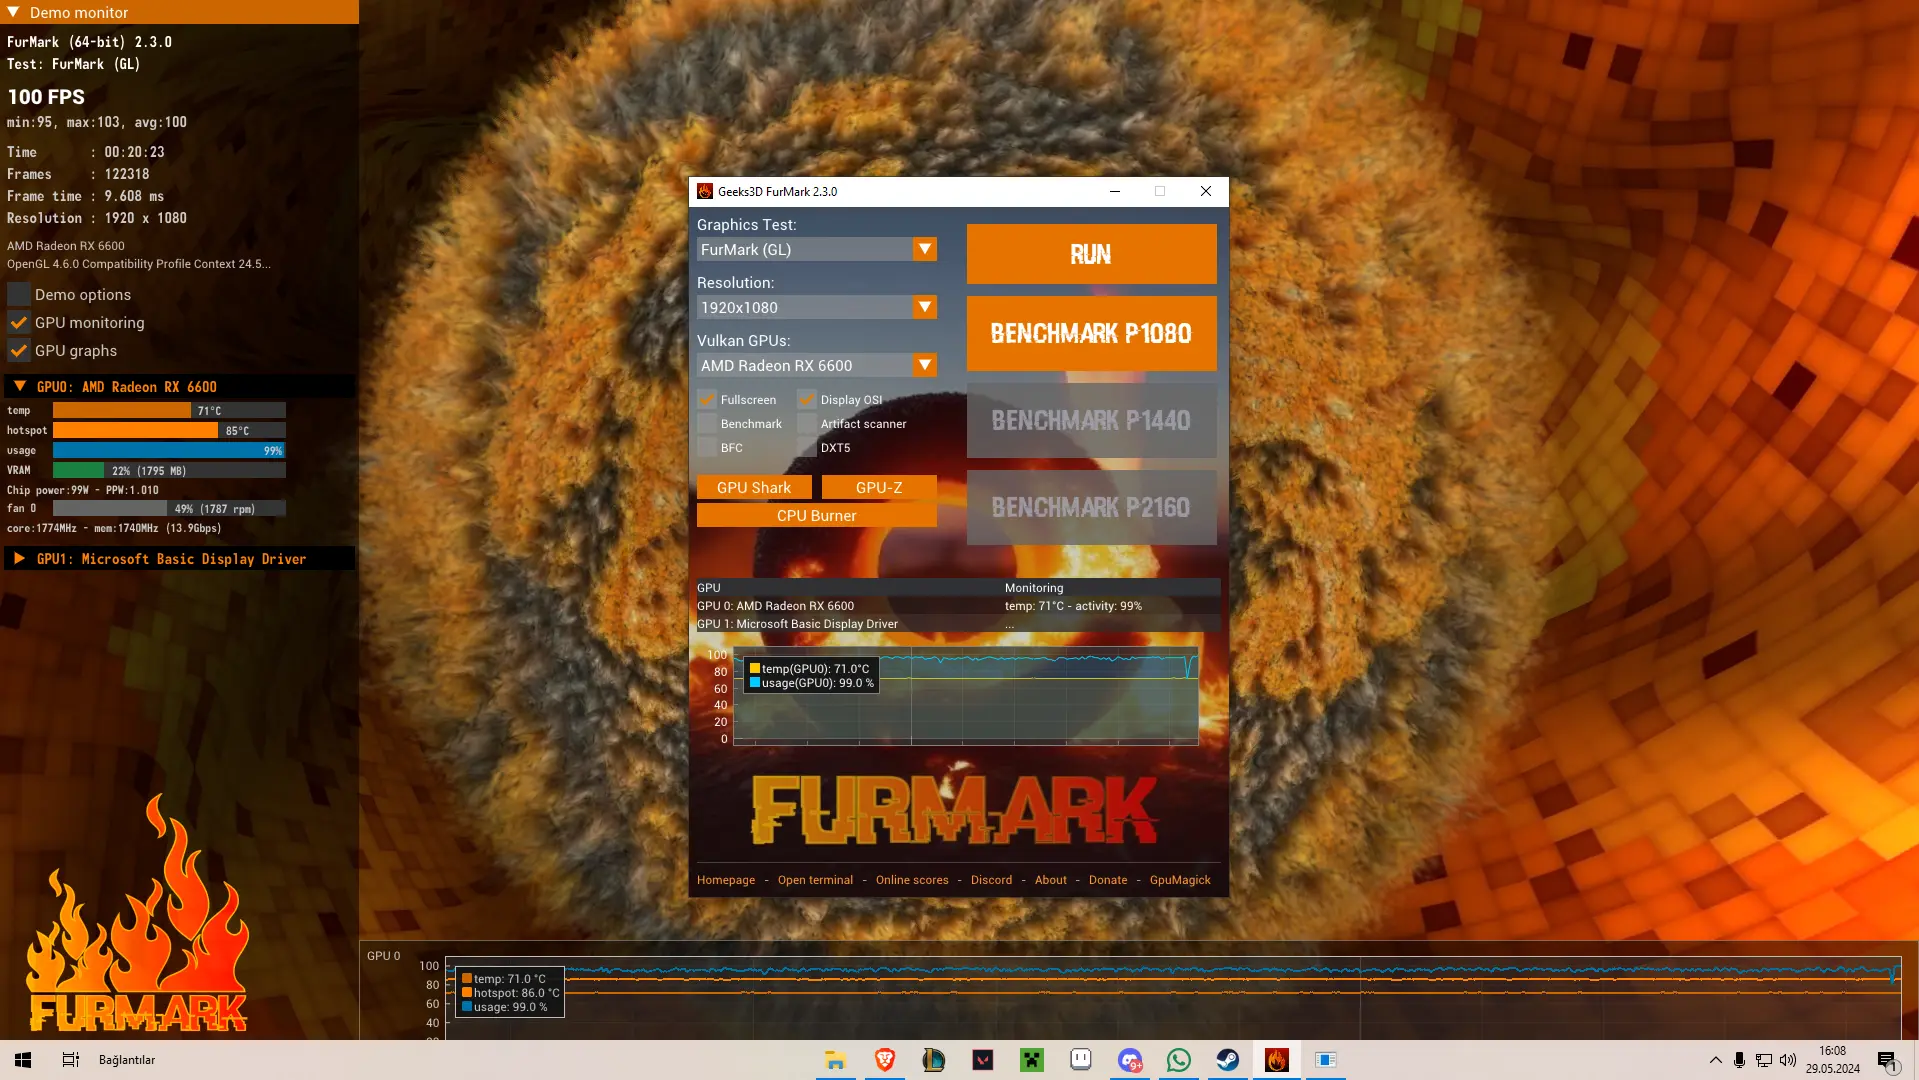Image resolution: width=1919 pixels, height=1080 pixels.
Task: Click Open terminal link
Action: (x=815, y=880)
